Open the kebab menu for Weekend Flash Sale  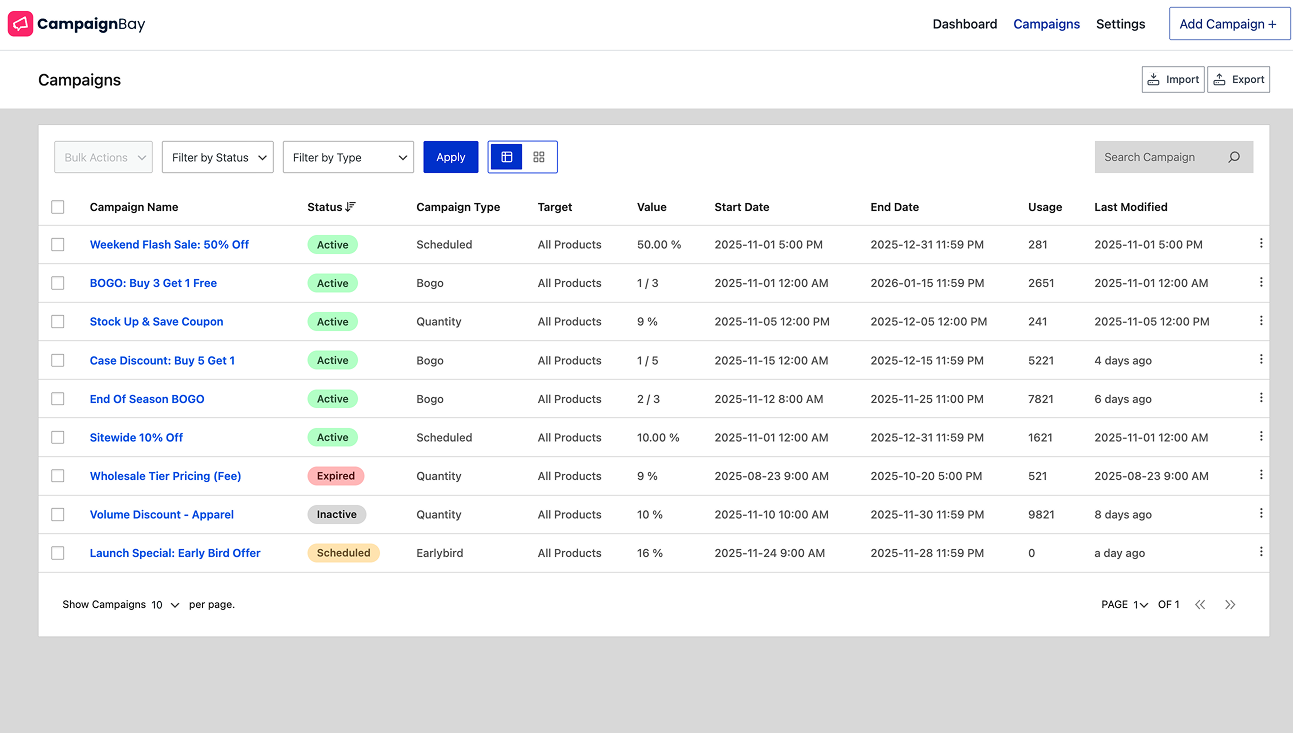pyautogui.click(x=1261, y=244)
